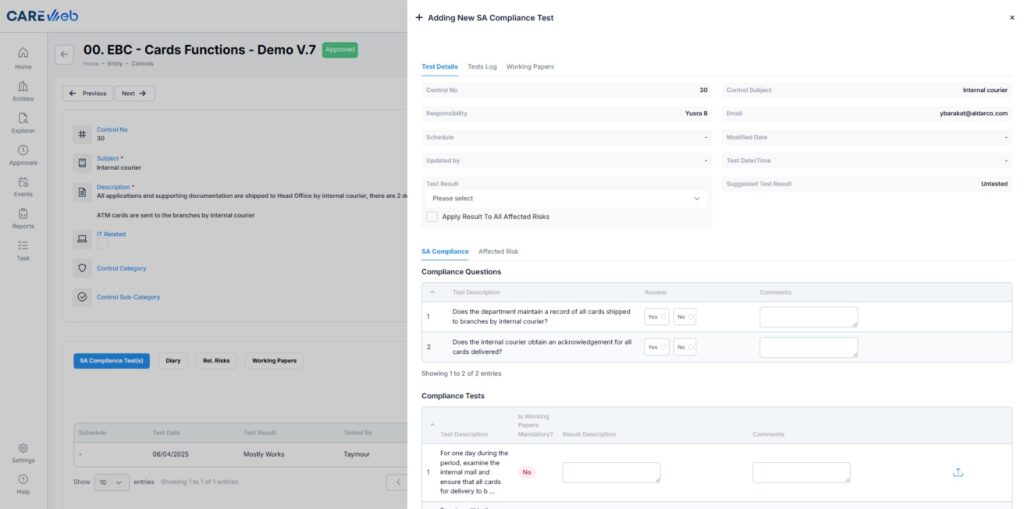Switch to the Affected Risk tab
1024x509 pixels.
coord(498,252)
